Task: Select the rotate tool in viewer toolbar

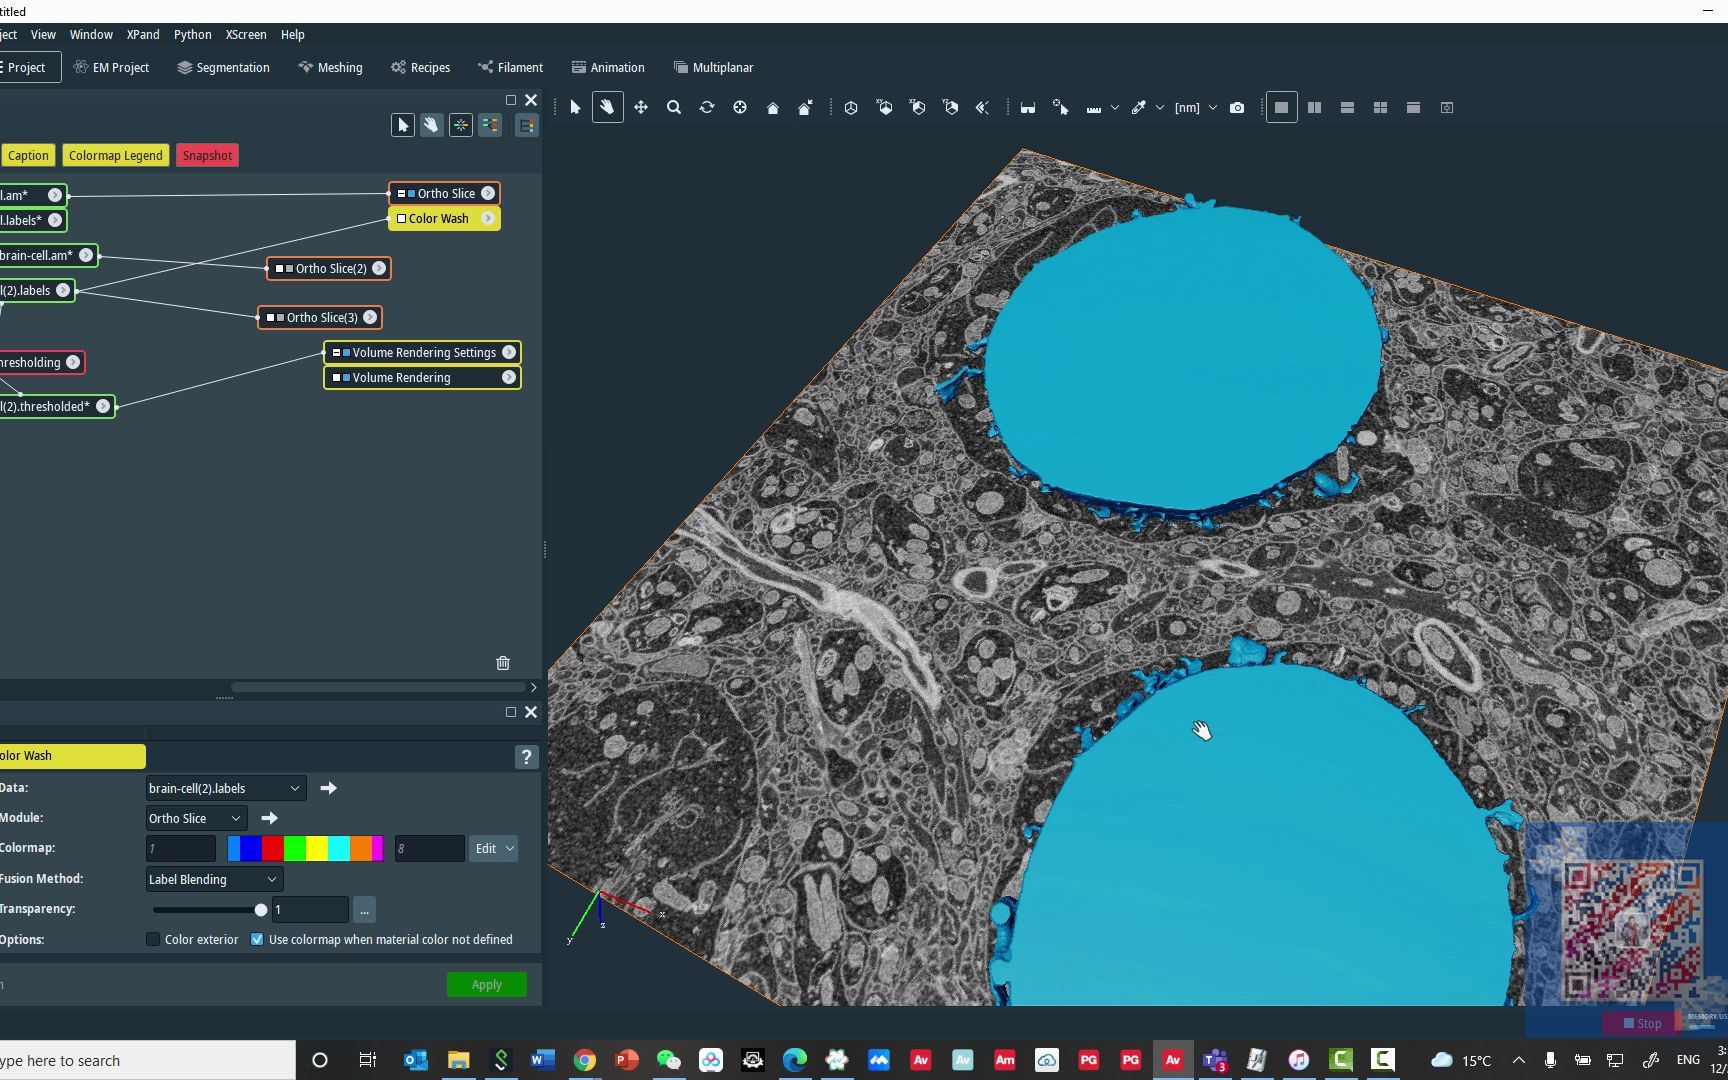Action: (707, 108)
